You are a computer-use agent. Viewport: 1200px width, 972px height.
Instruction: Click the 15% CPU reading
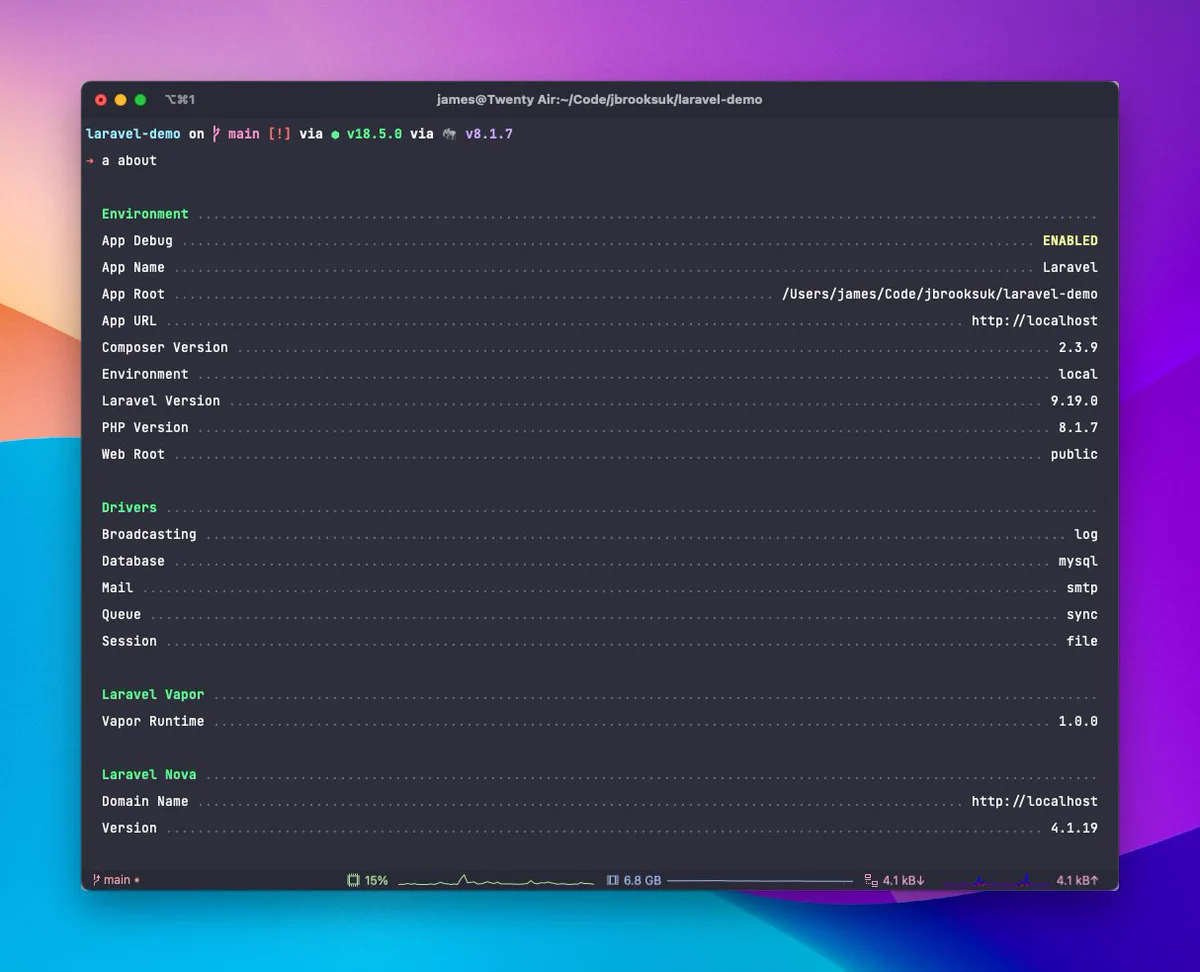point(376,880)
